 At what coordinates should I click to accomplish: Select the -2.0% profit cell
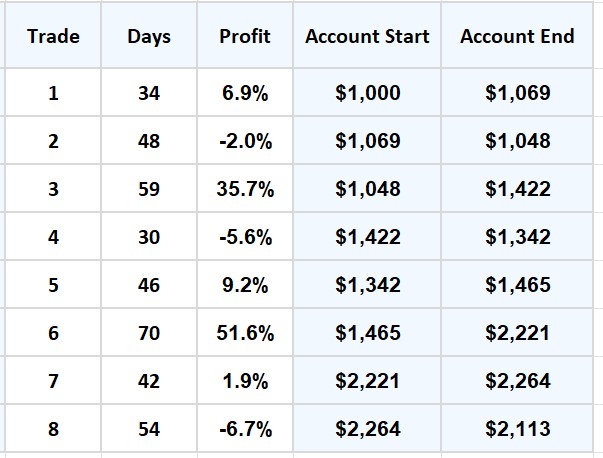click(245, 141)
